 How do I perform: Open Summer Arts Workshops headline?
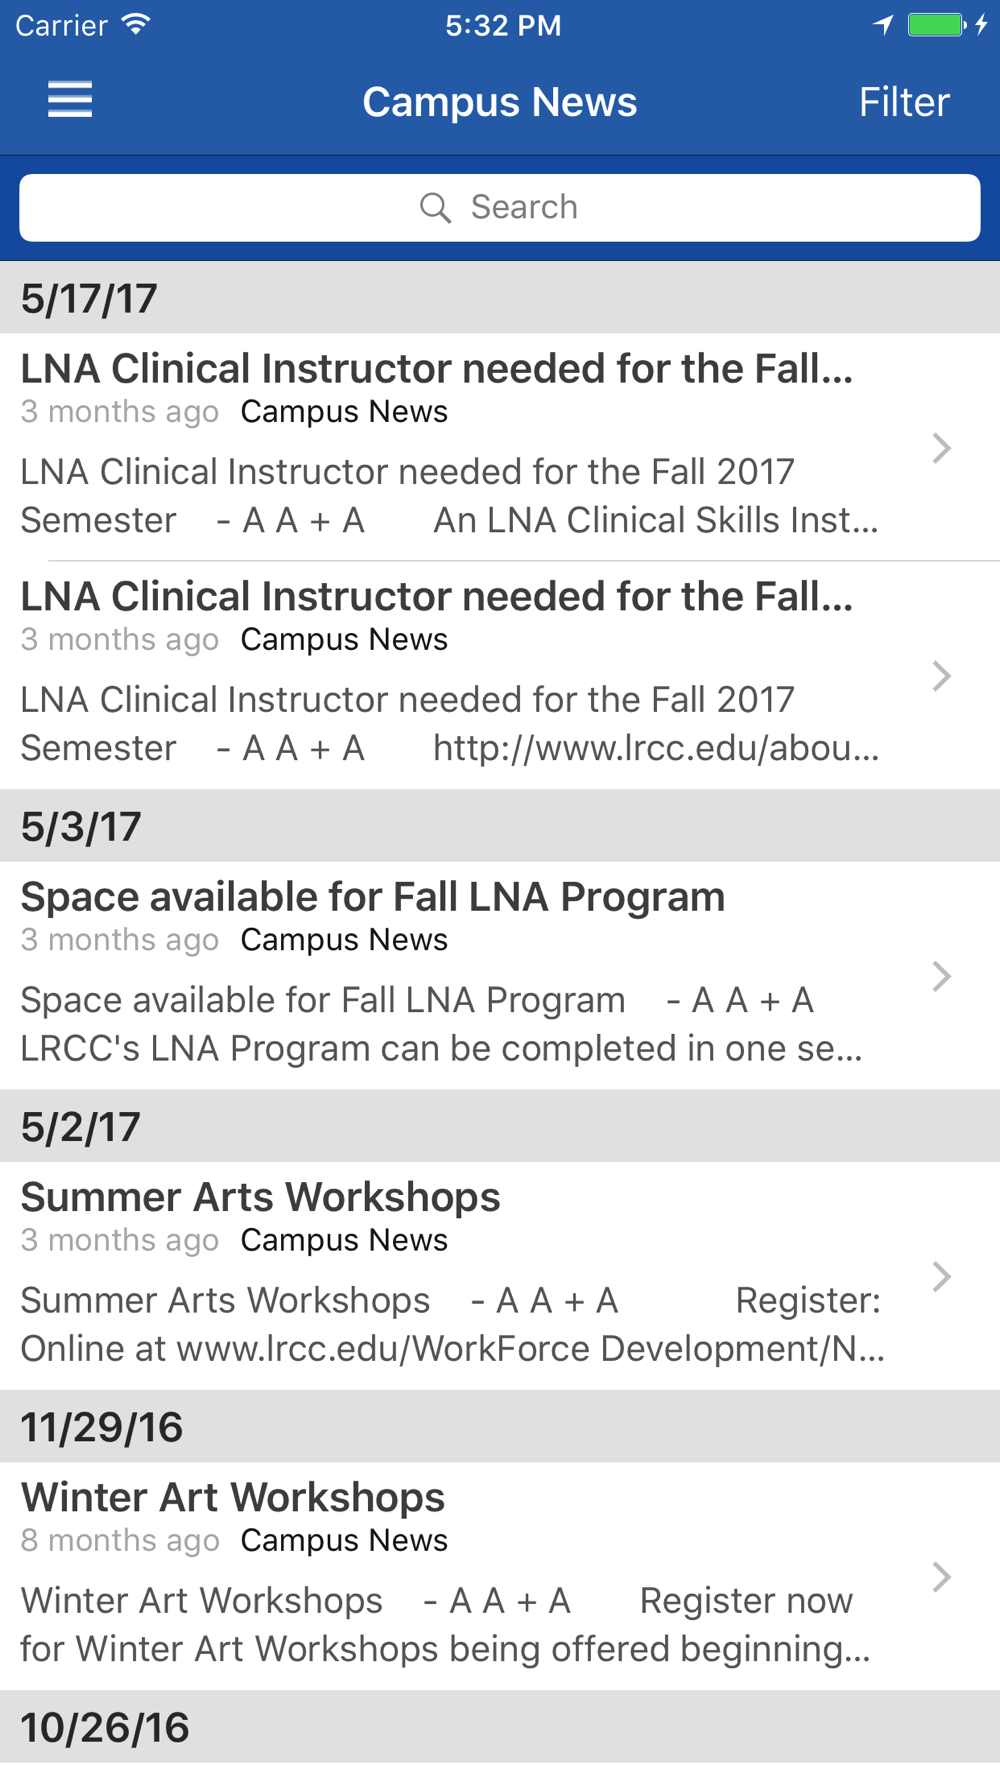click(x=260, y=1197)
